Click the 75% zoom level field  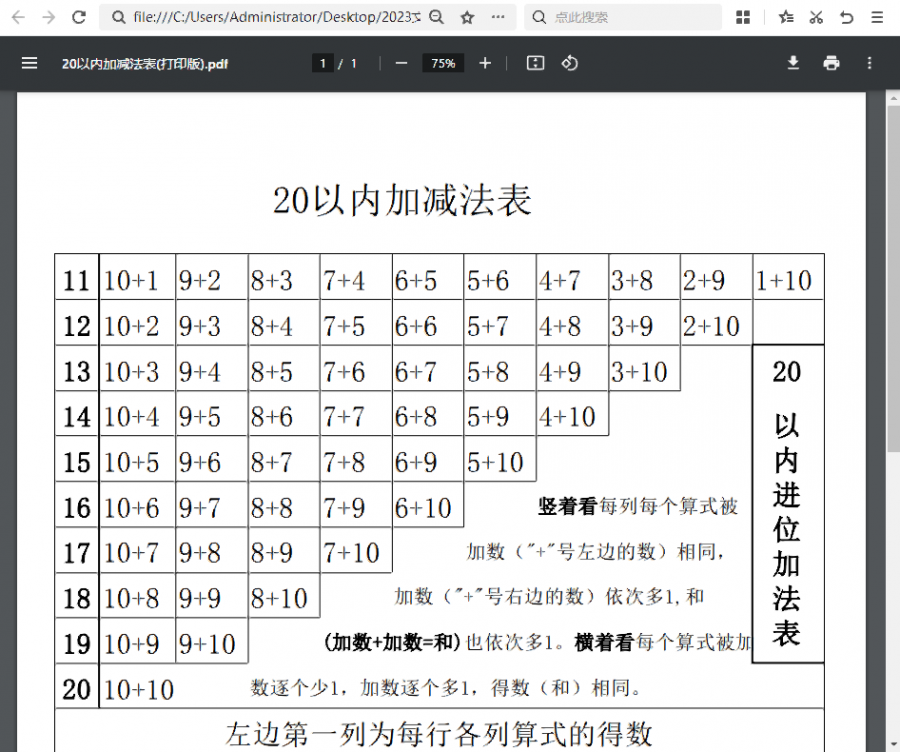pyautogui.click(x=443, y=63)
